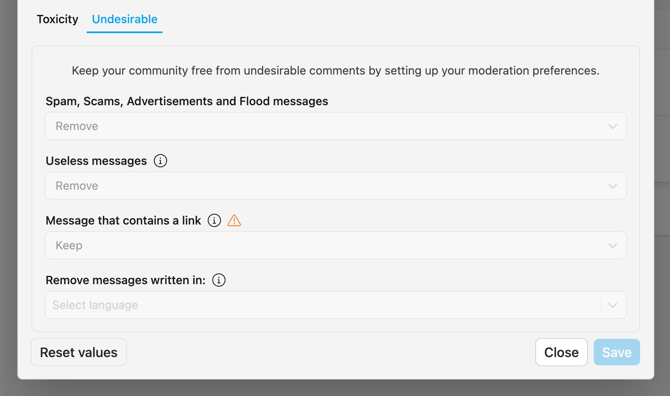Click the Useless messages label
This screenshot has width=670, height=396.
[96, 161]
